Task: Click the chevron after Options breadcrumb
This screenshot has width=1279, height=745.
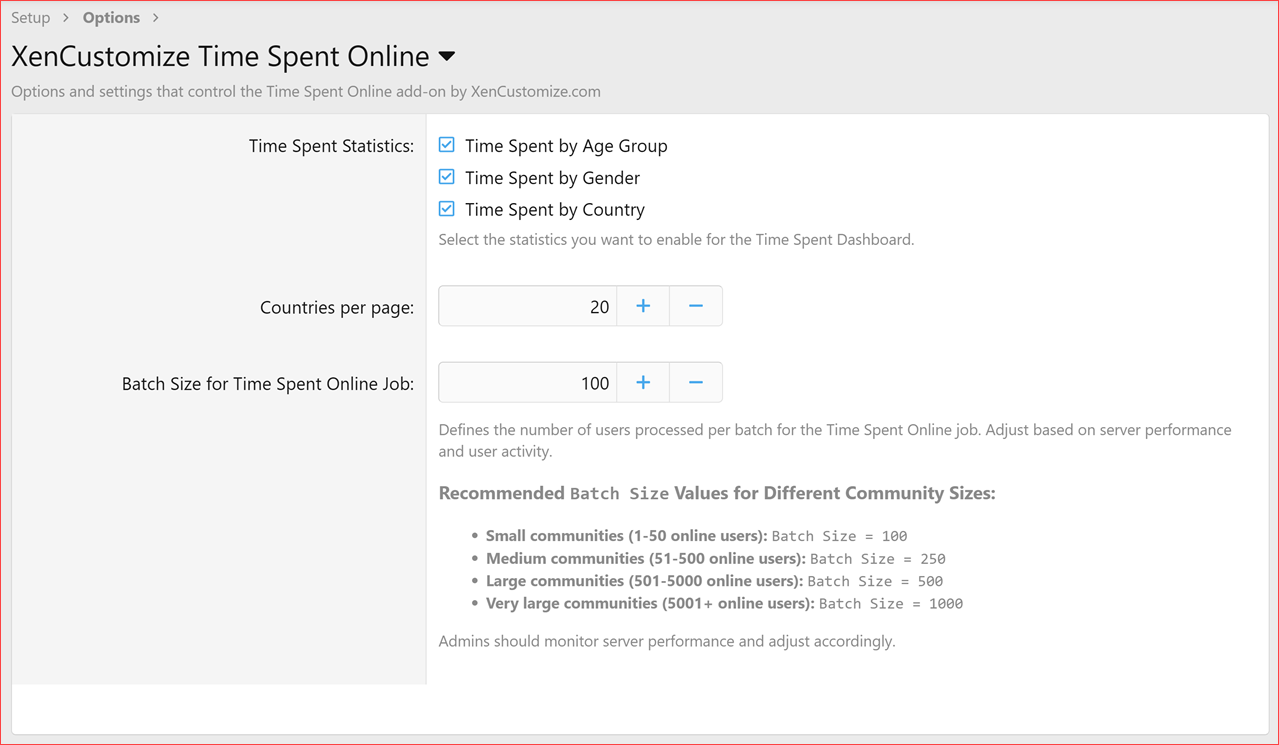Action: tap(155, 17)
